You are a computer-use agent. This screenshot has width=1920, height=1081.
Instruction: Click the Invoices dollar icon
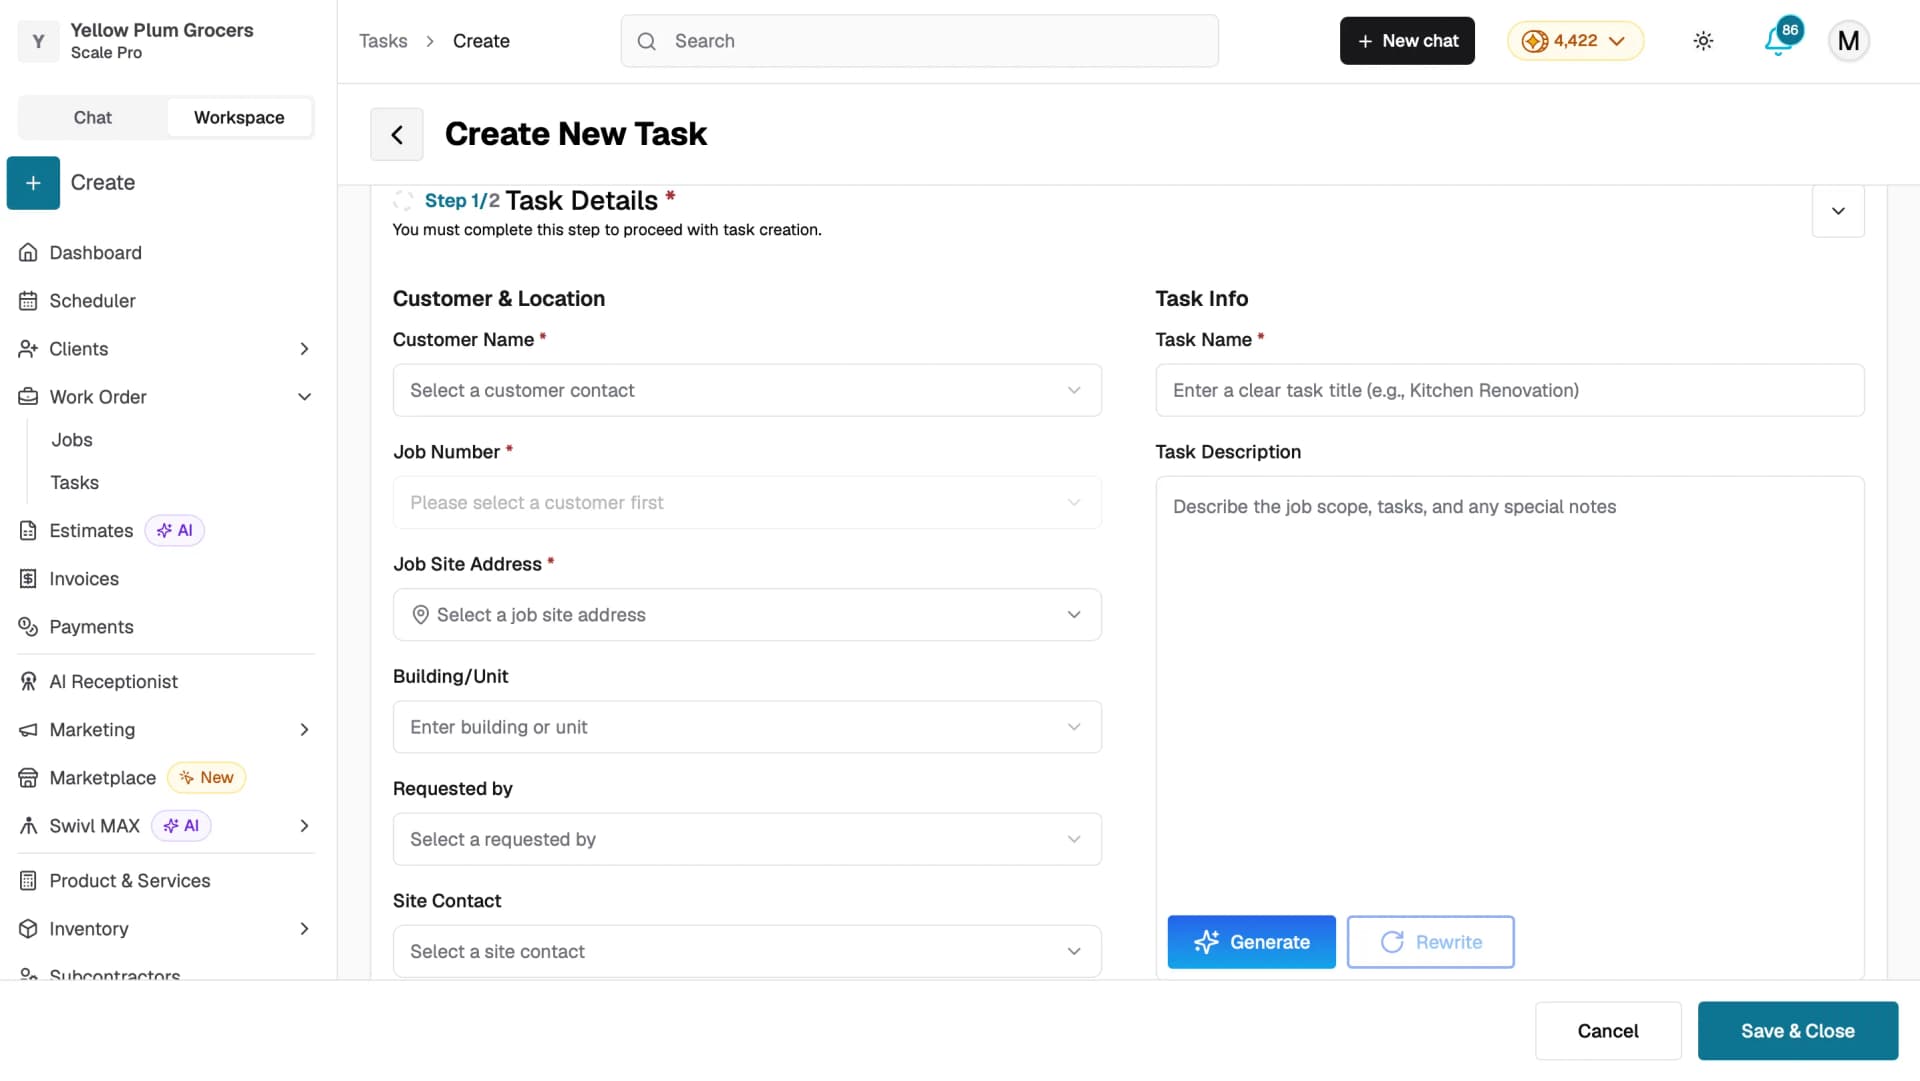pos(28,579)
